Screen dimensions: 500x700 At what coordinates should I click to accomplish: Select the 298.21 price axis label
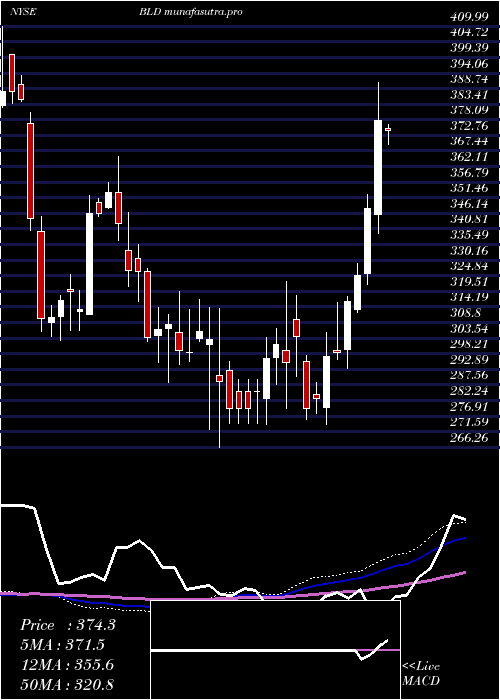click(468, 344)
